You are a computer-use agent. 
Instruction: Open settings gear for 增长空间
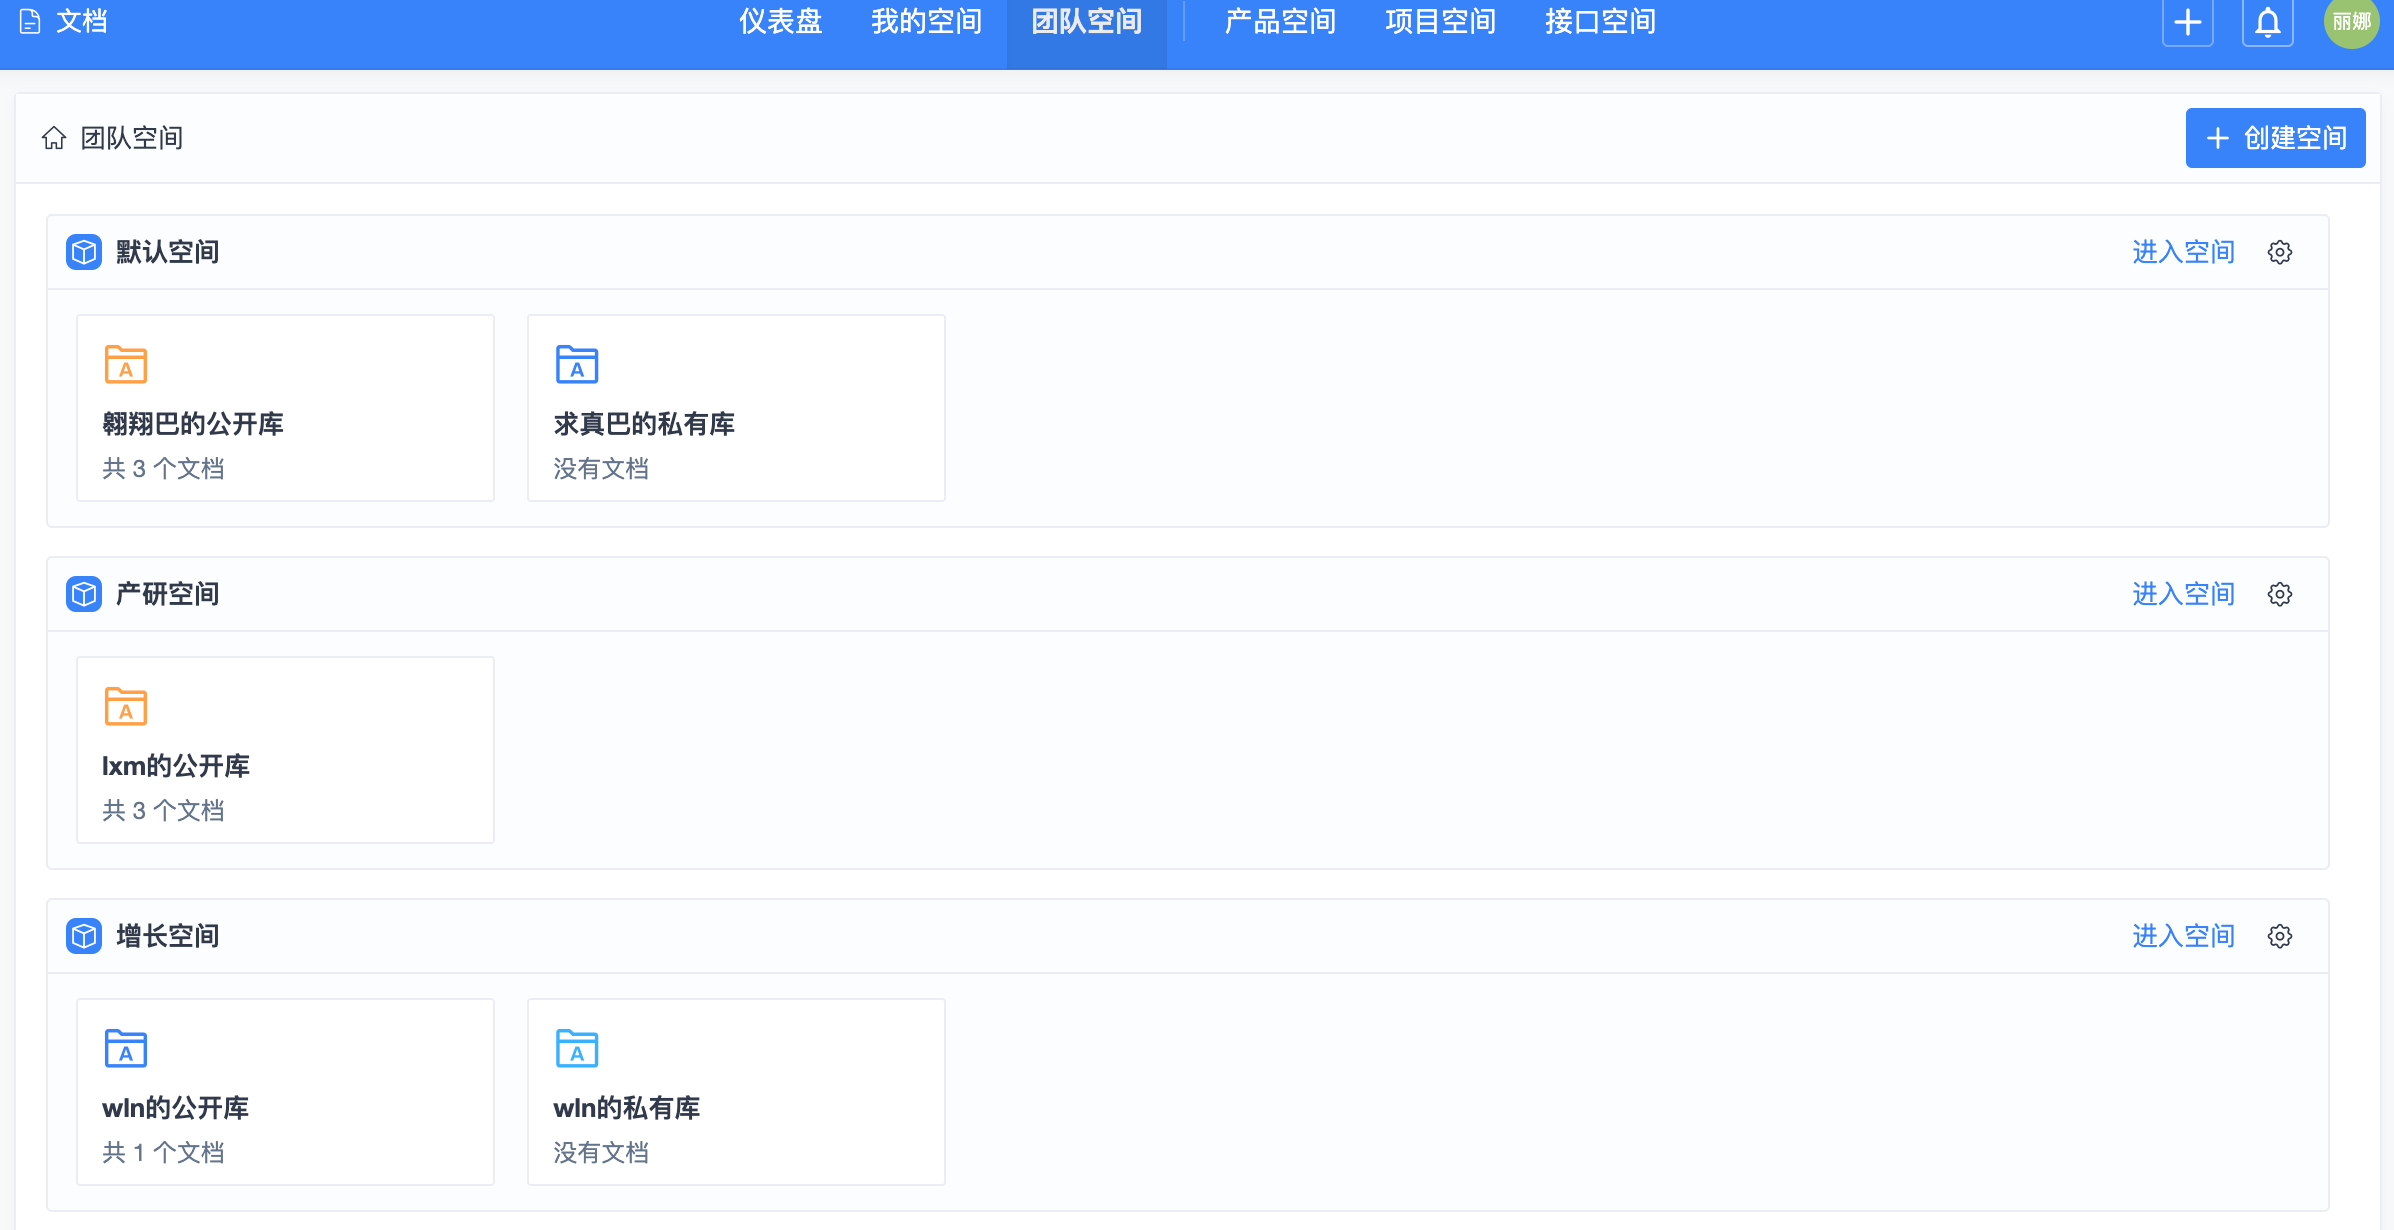point(2280,936)
